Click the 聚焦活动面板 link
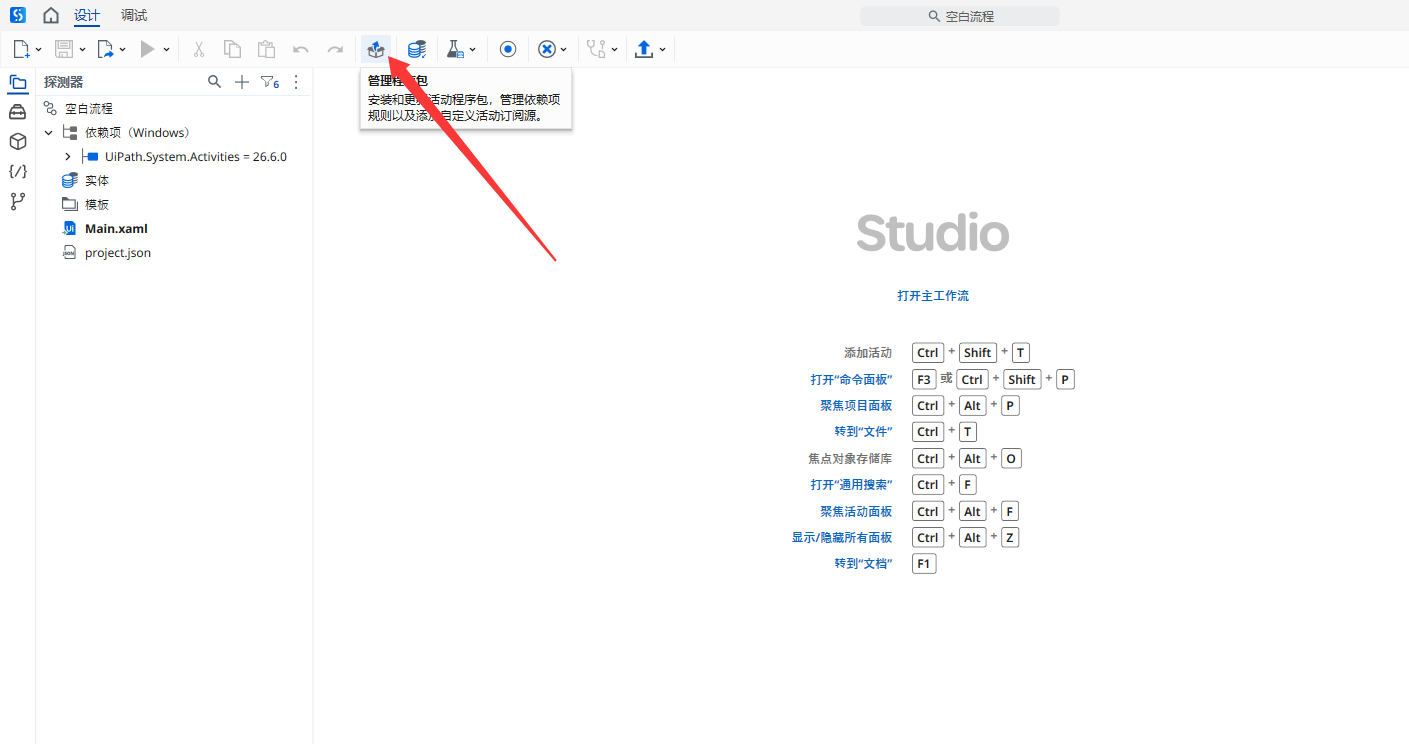Viewport: 1409px width, 744px height. pyautogui.click(x=856, y=511)
